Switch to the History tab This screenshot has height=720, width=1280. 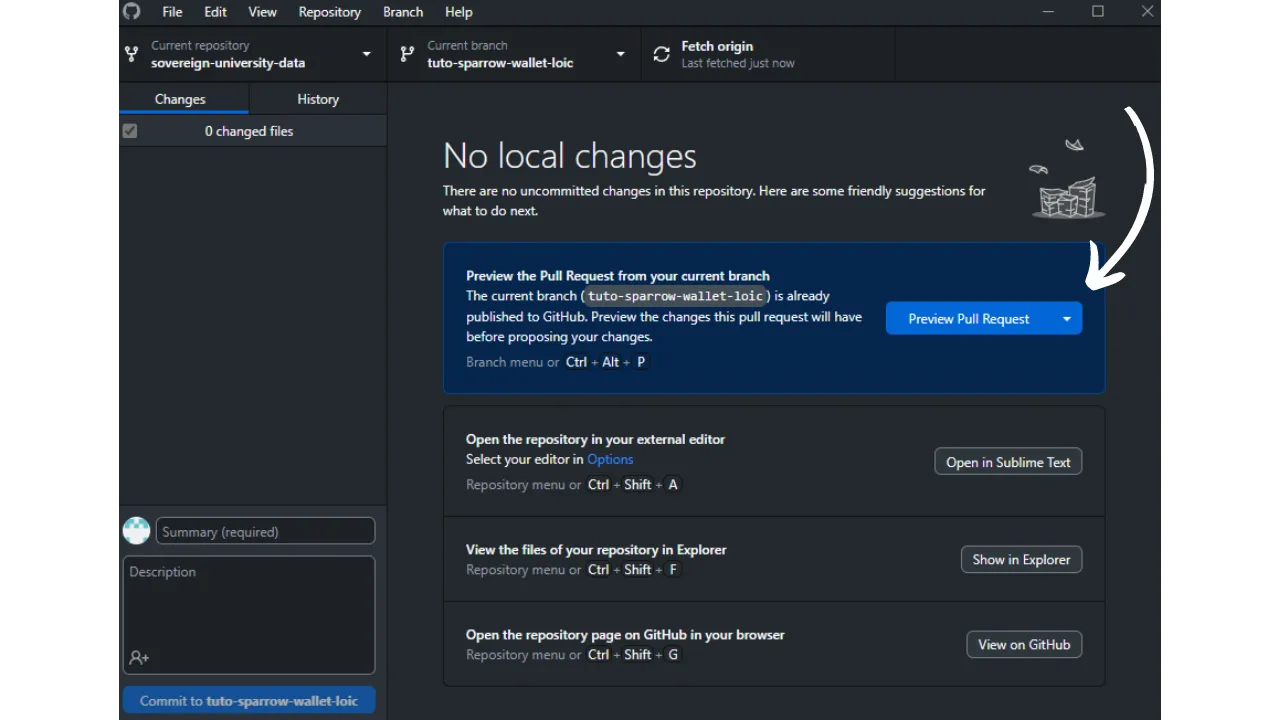(x=318, y=99)
